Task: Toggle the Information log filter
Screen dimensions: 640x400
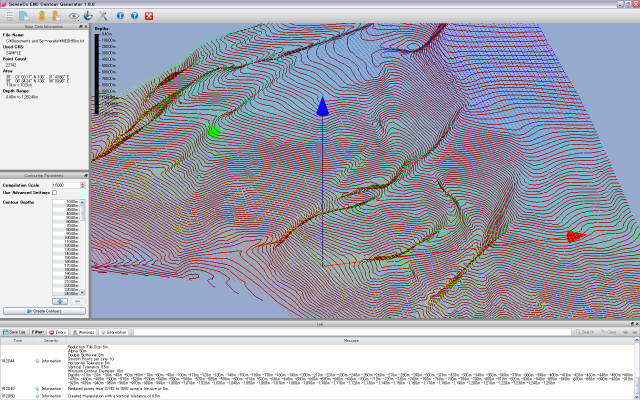Action: [114, 330]
